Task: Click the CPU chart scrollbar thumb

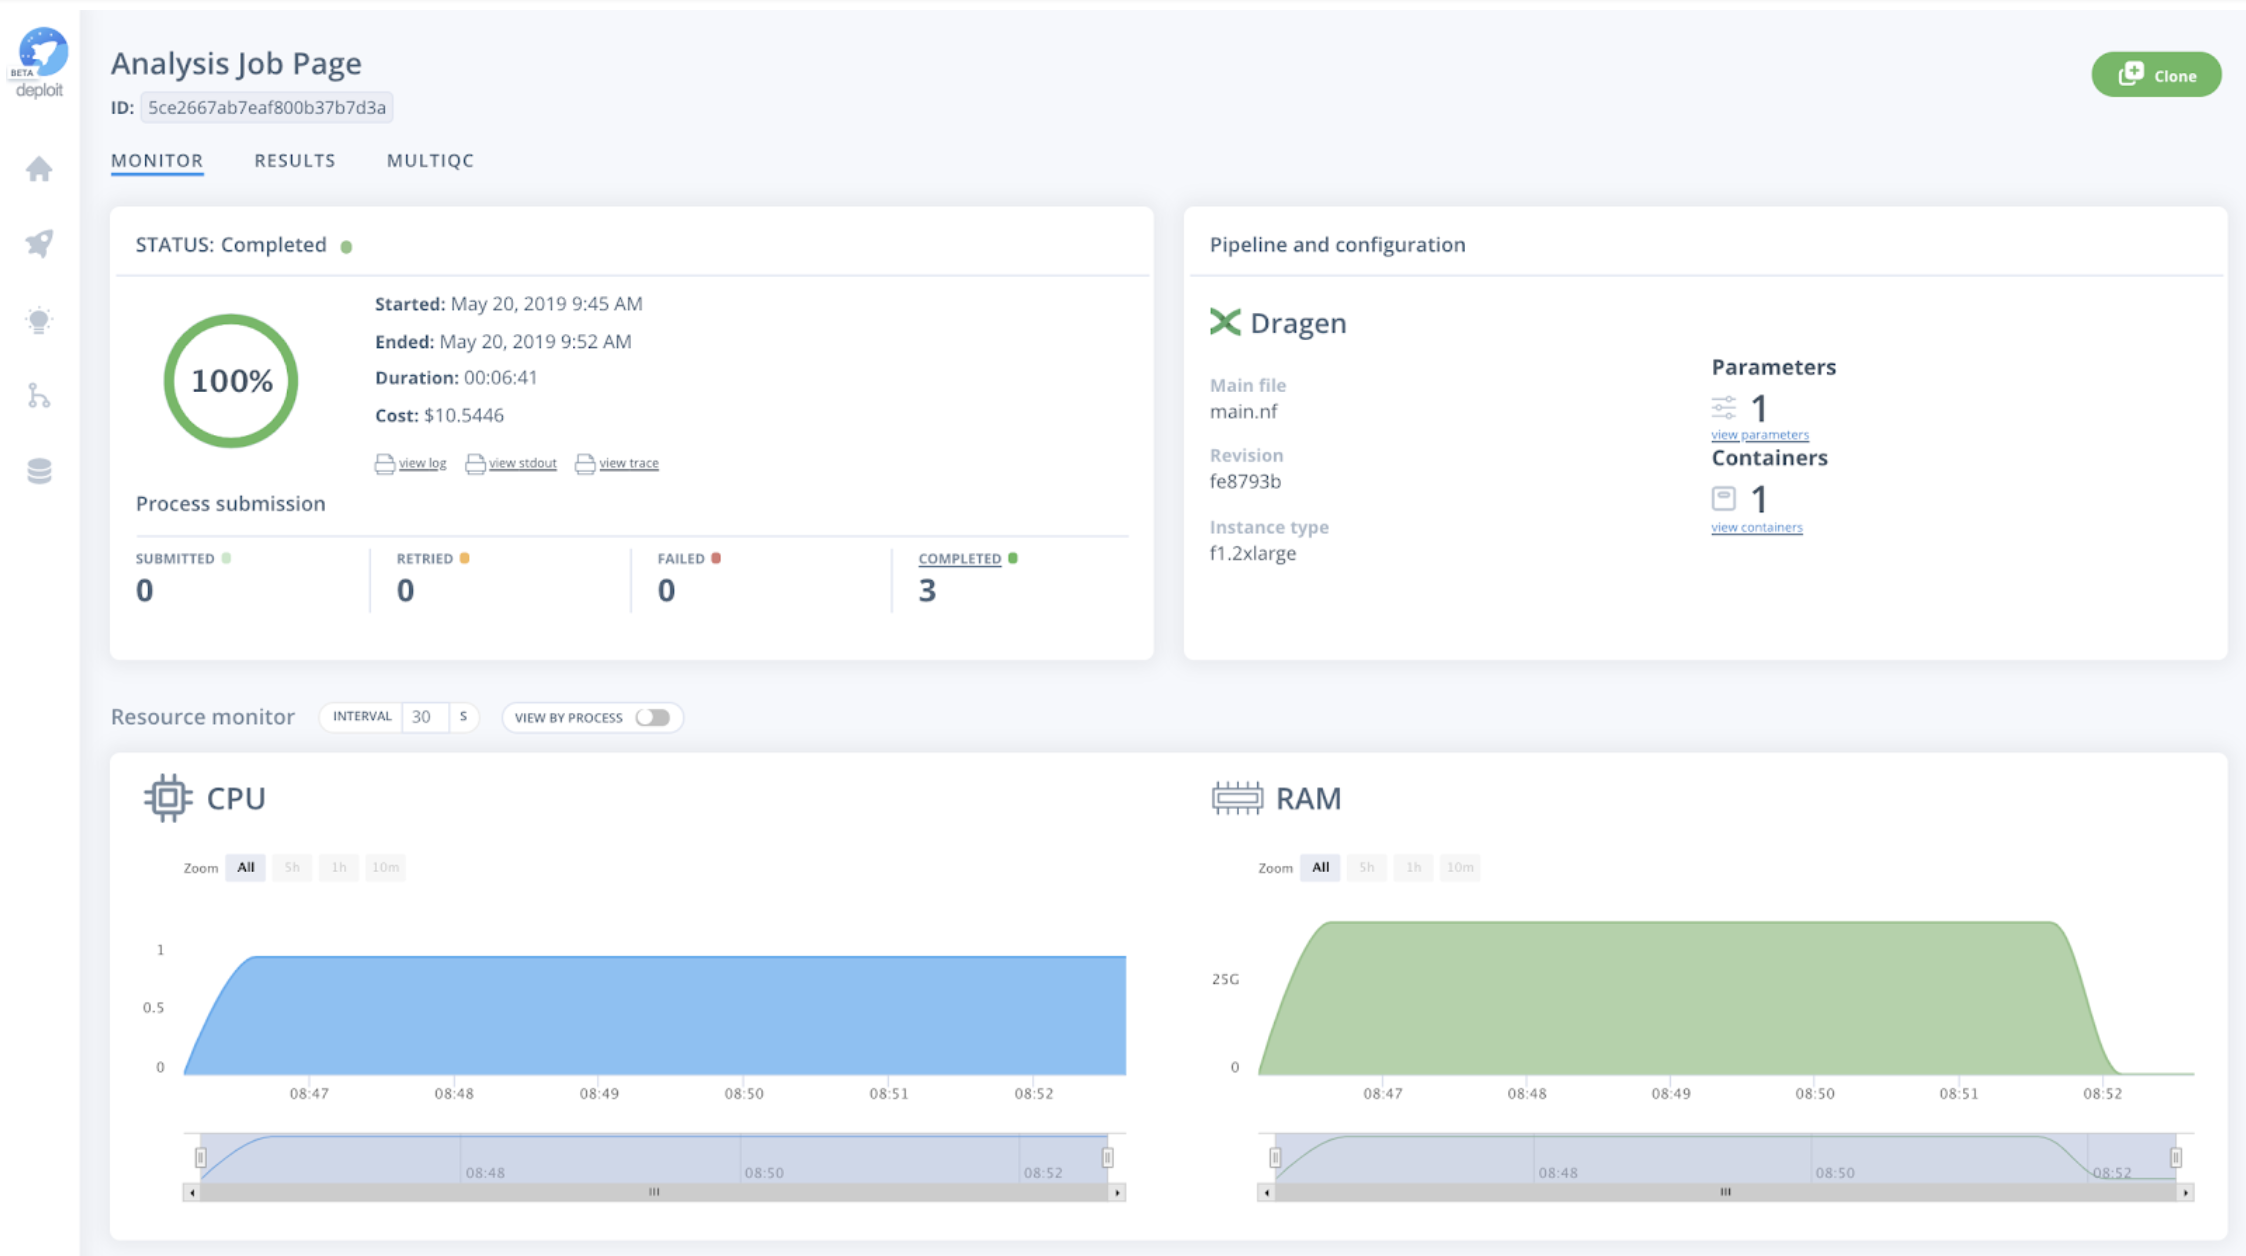Action: tap(654, 1192)
